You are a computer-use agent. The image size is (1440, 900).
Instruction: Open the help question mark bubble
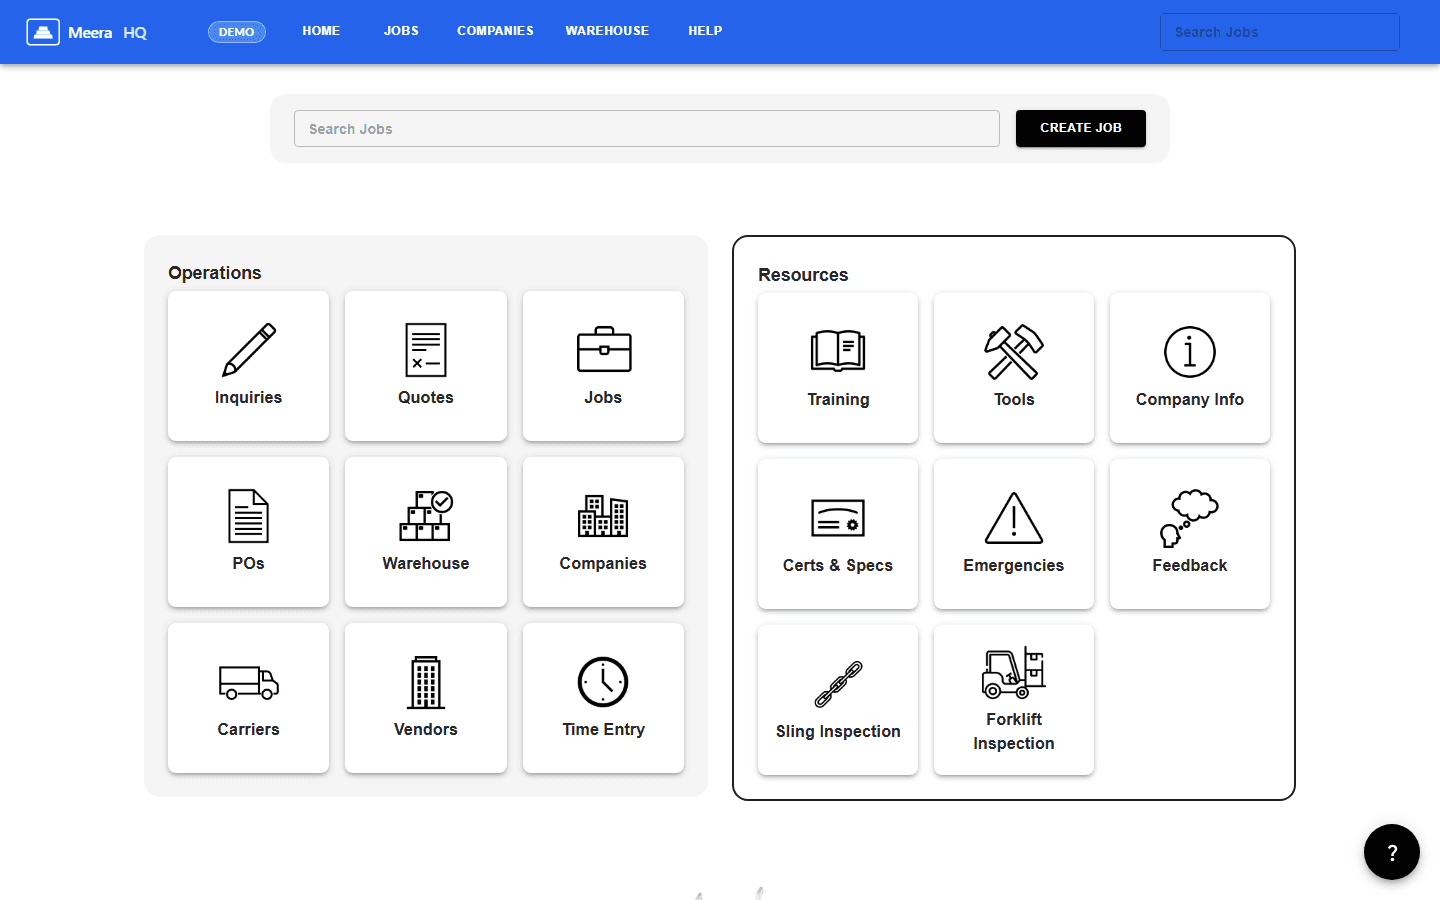tap(1392, 852)
